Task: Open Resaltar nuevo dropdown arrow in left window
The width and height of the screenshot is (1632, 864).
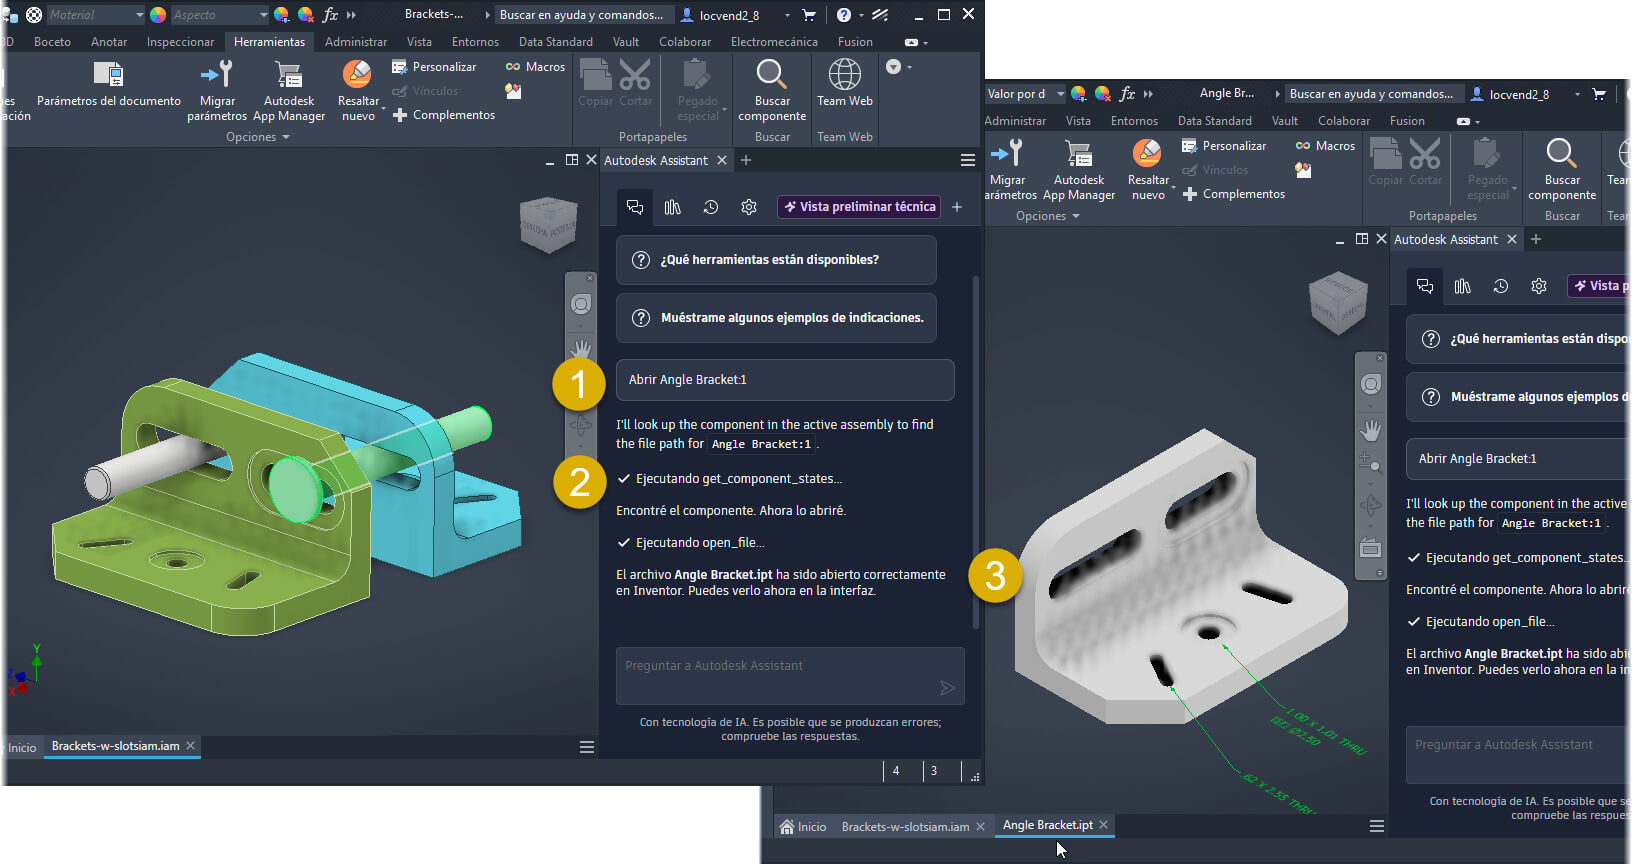Action: point(384,108)
